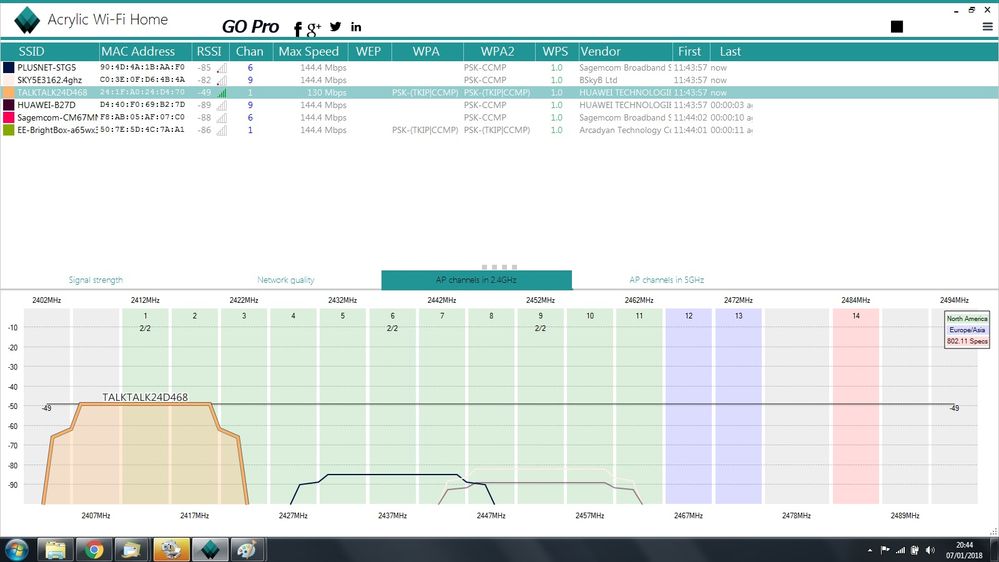Click 802.11 Specs legend entry

[x=967, y=342]
